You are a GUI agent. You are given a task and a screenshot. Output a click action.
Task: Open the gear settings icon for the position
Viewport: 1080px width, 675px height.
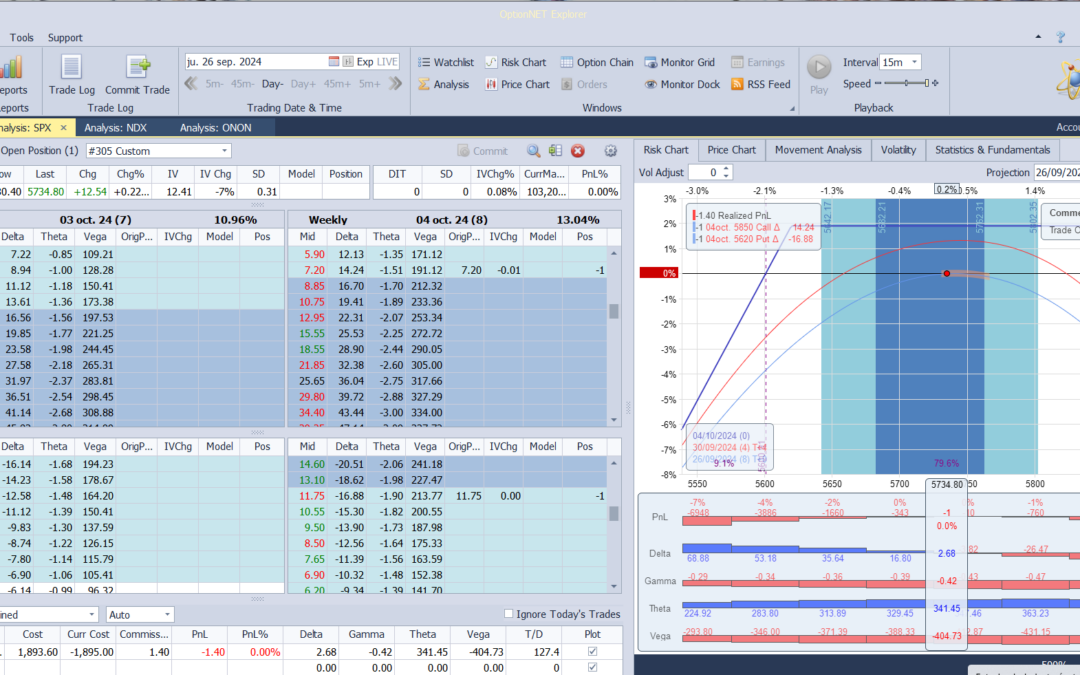click(x=610, y=151)
